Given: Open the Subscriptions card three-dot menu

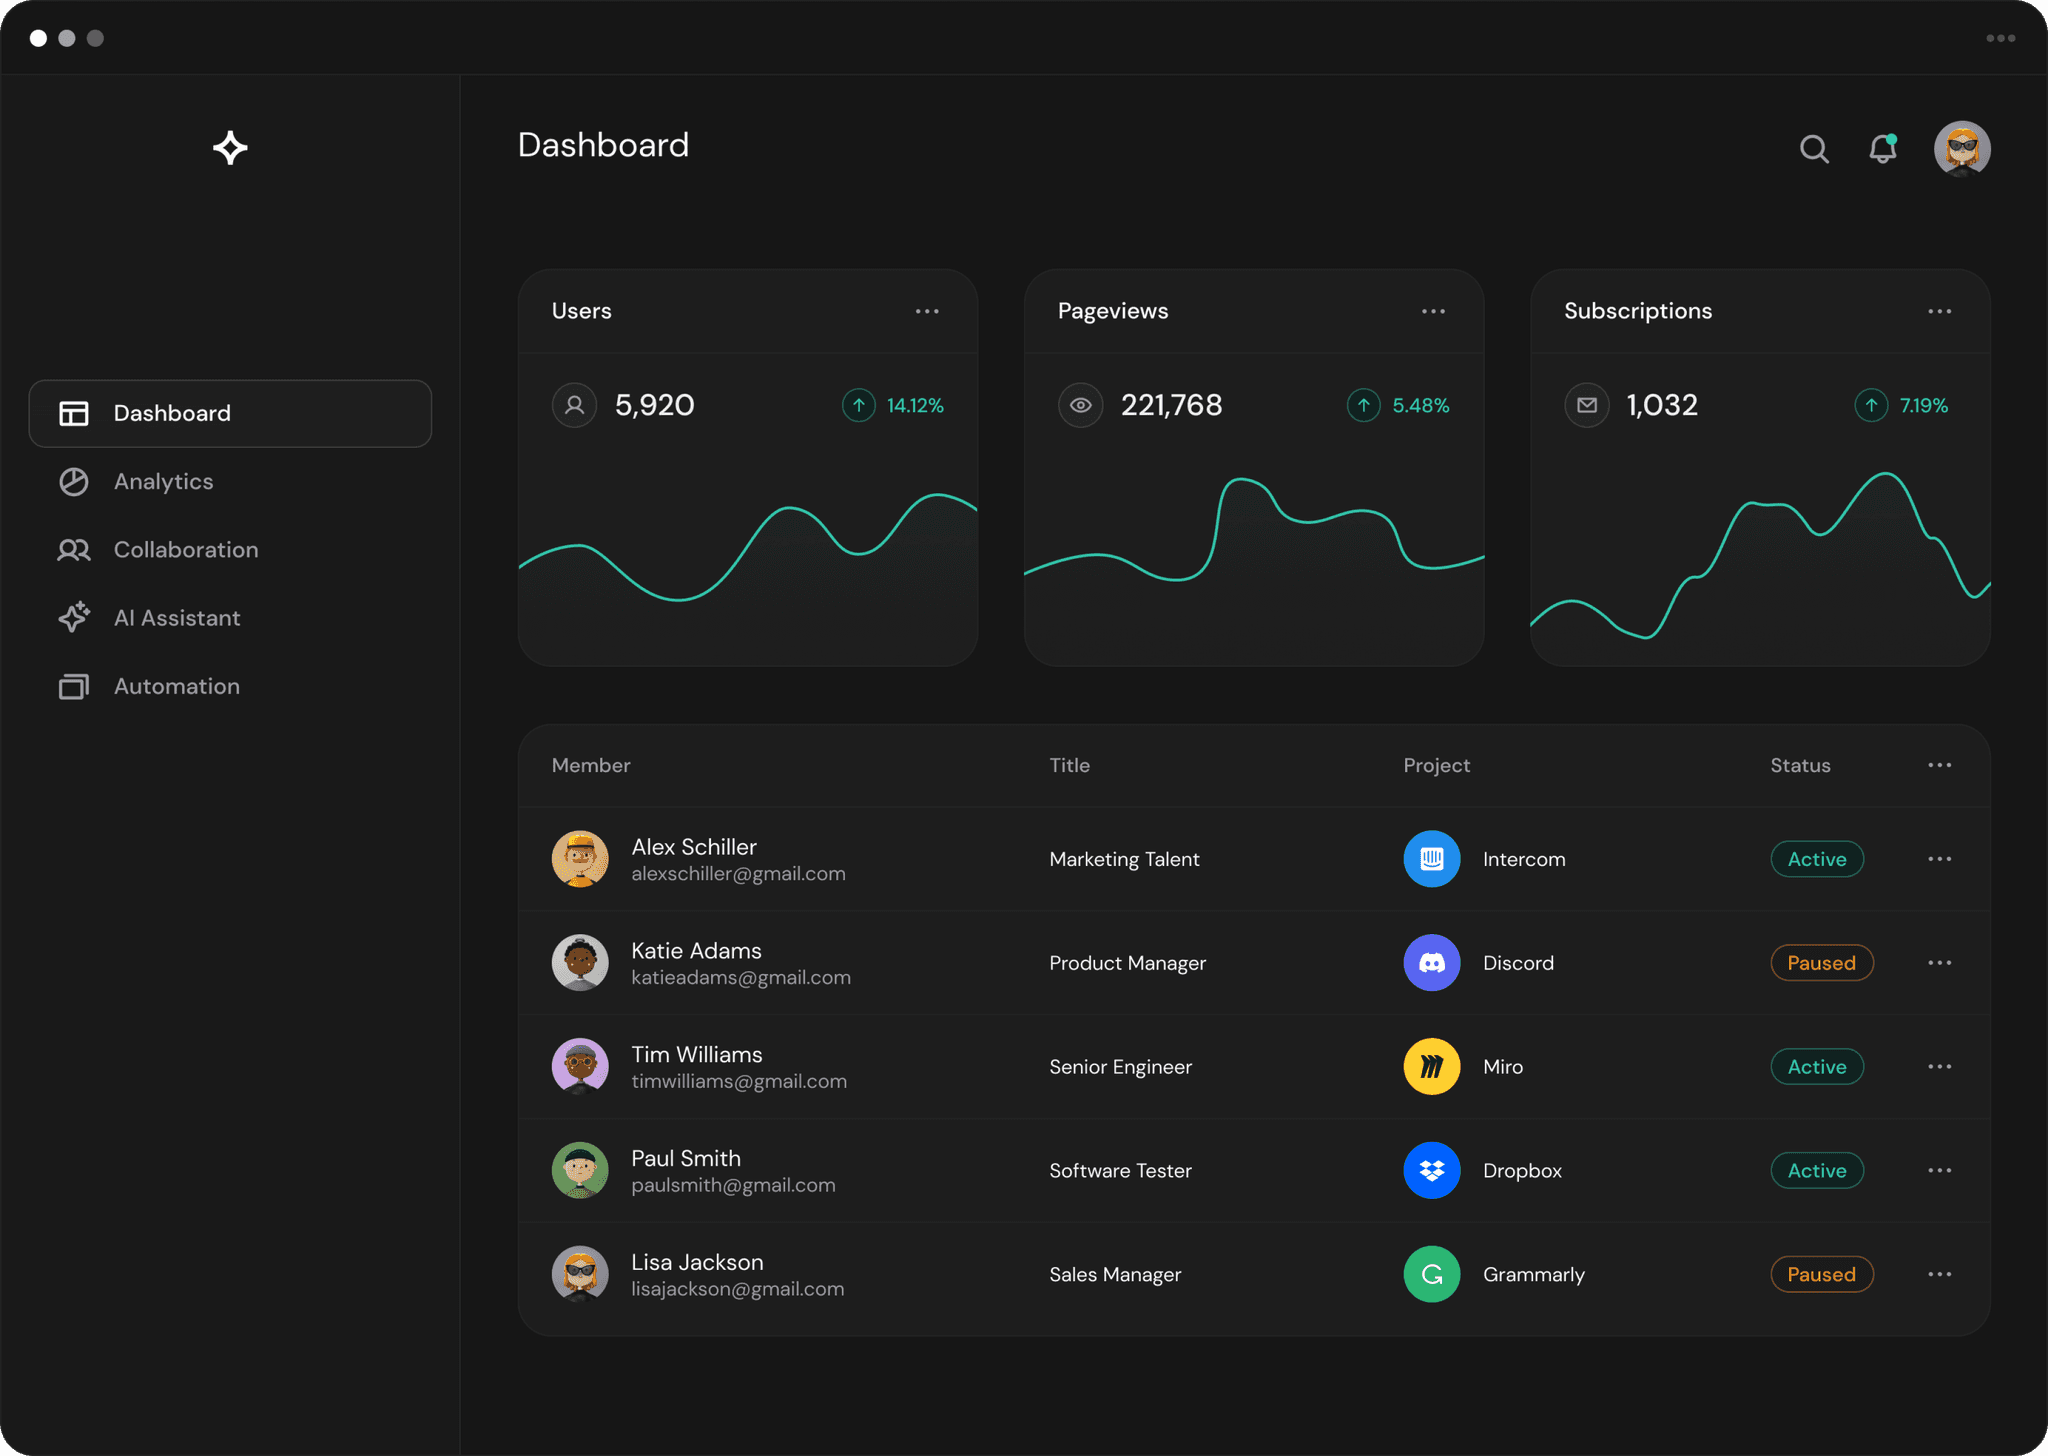Looking at the screenshot, I should point(1939,311).
